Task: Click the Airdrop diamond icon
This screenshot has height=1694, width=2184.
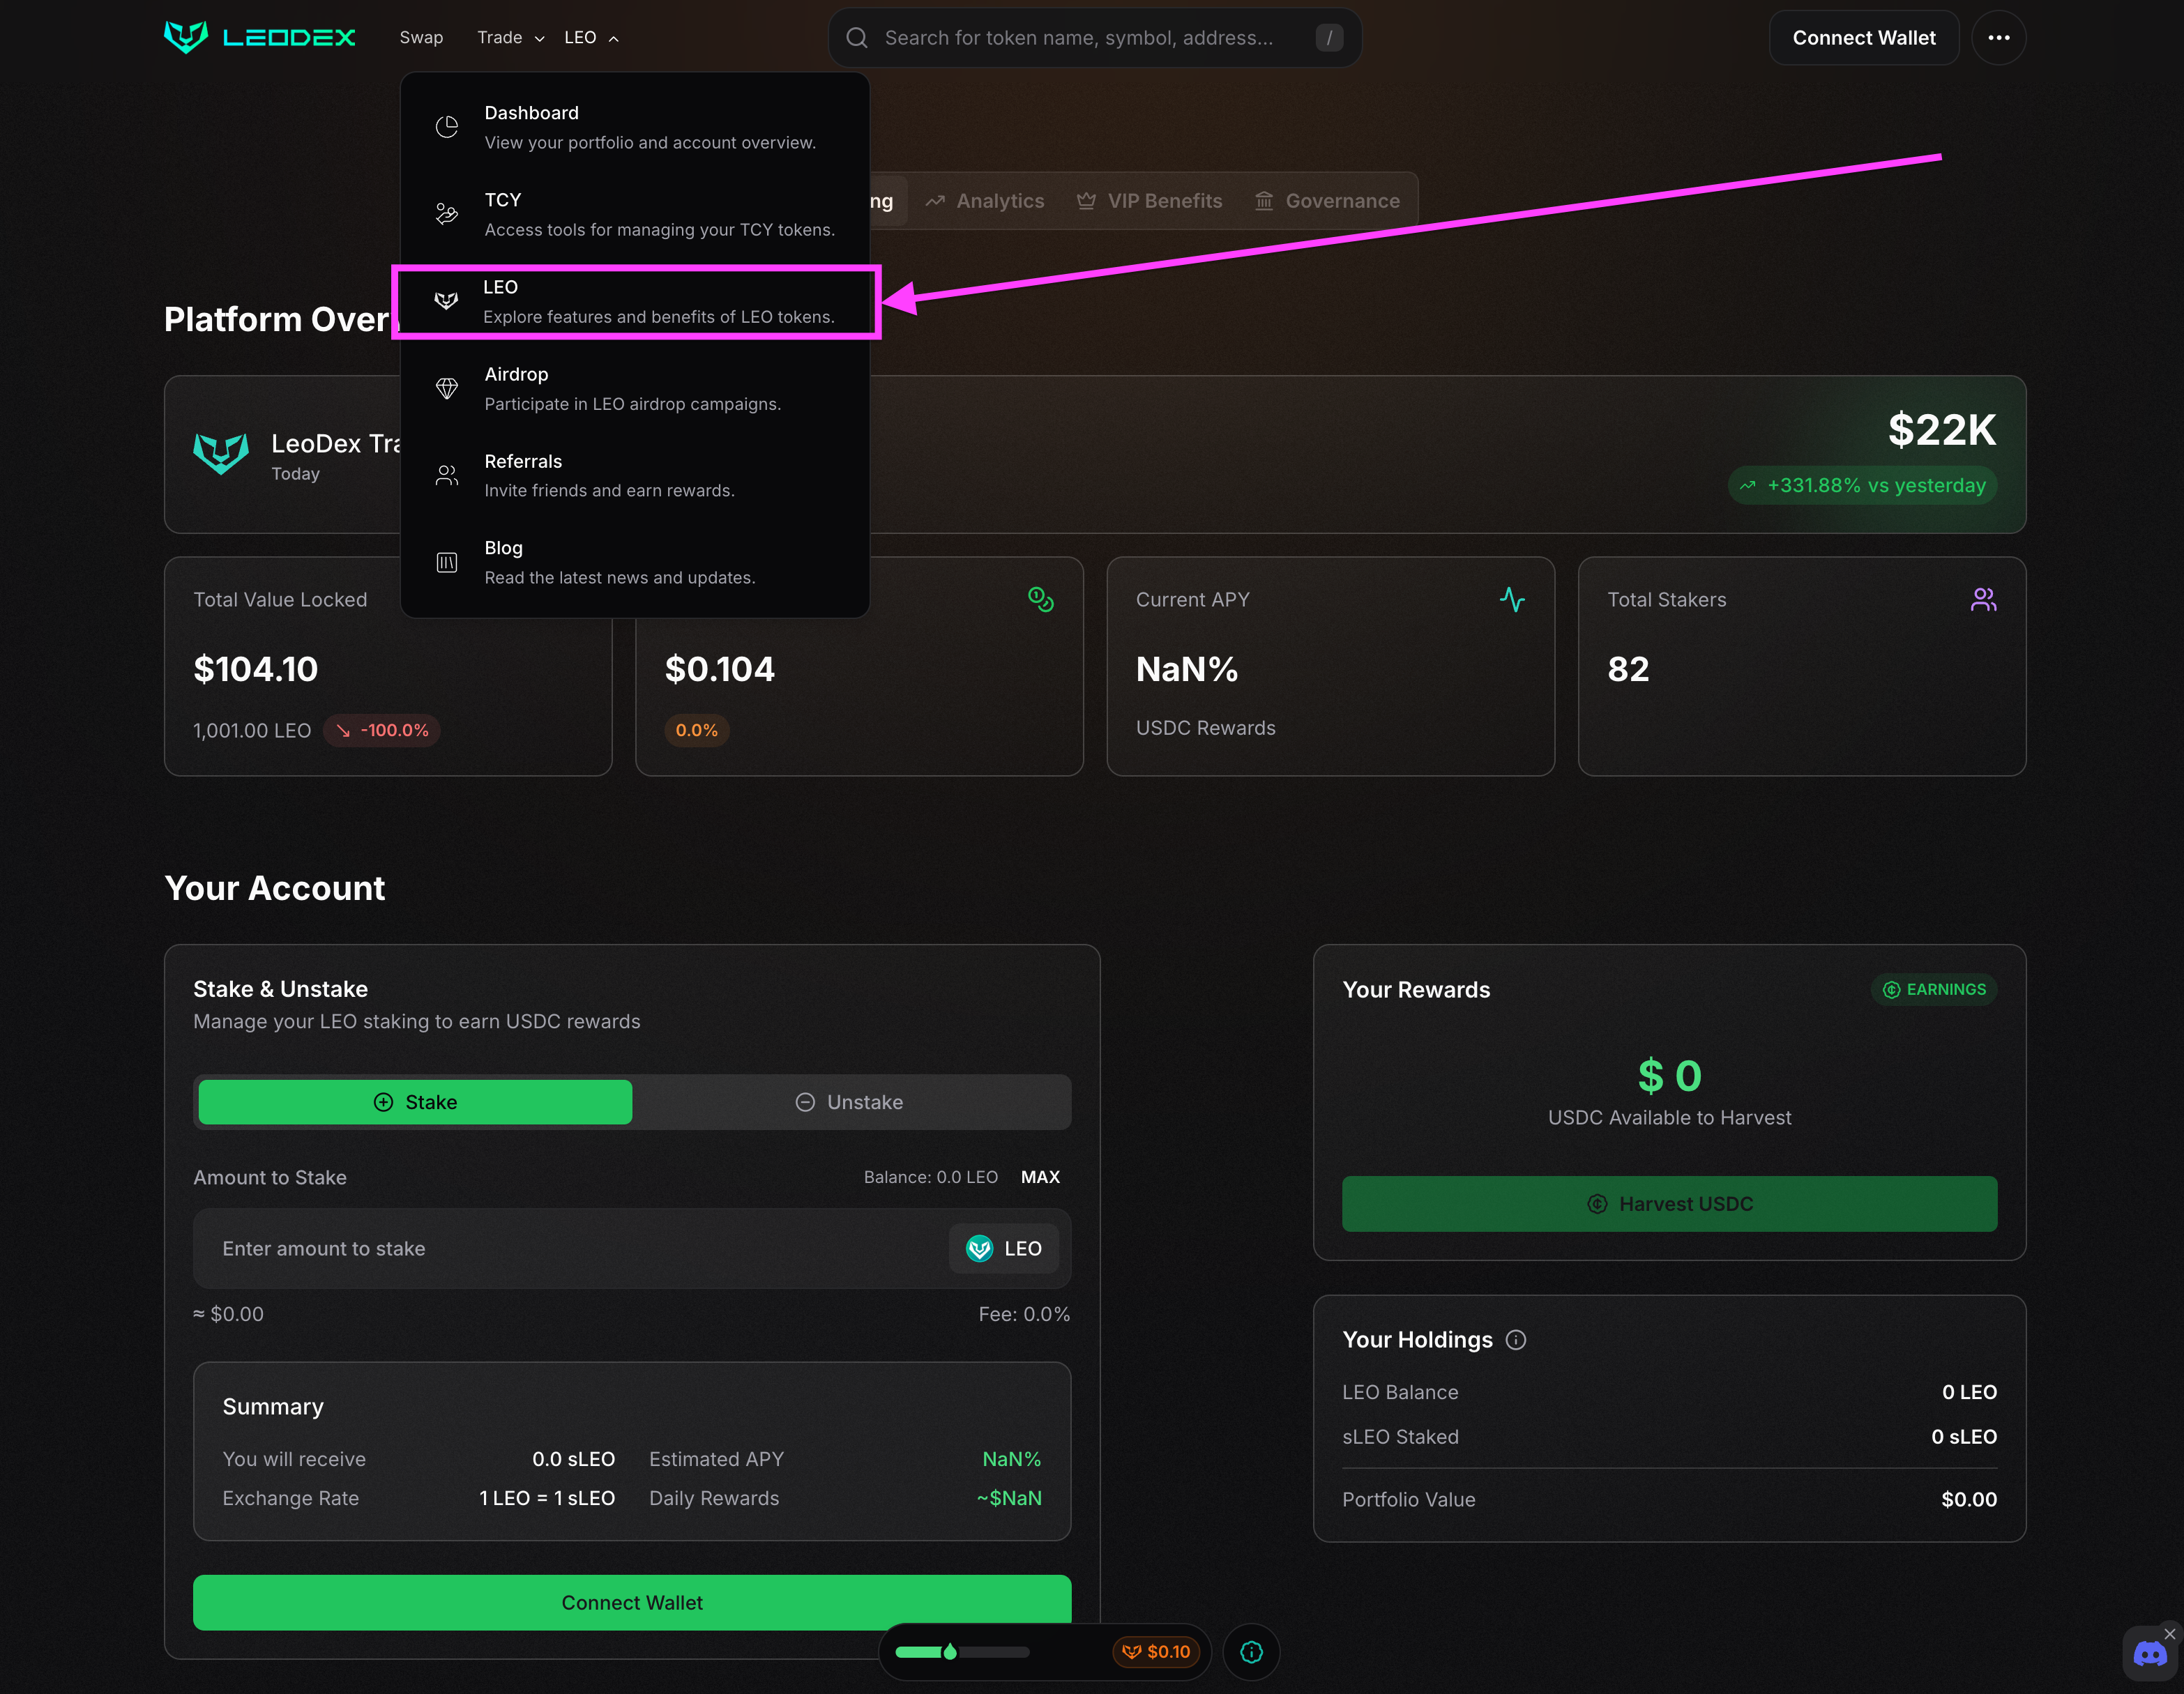Action: click(x=447, y=388)
